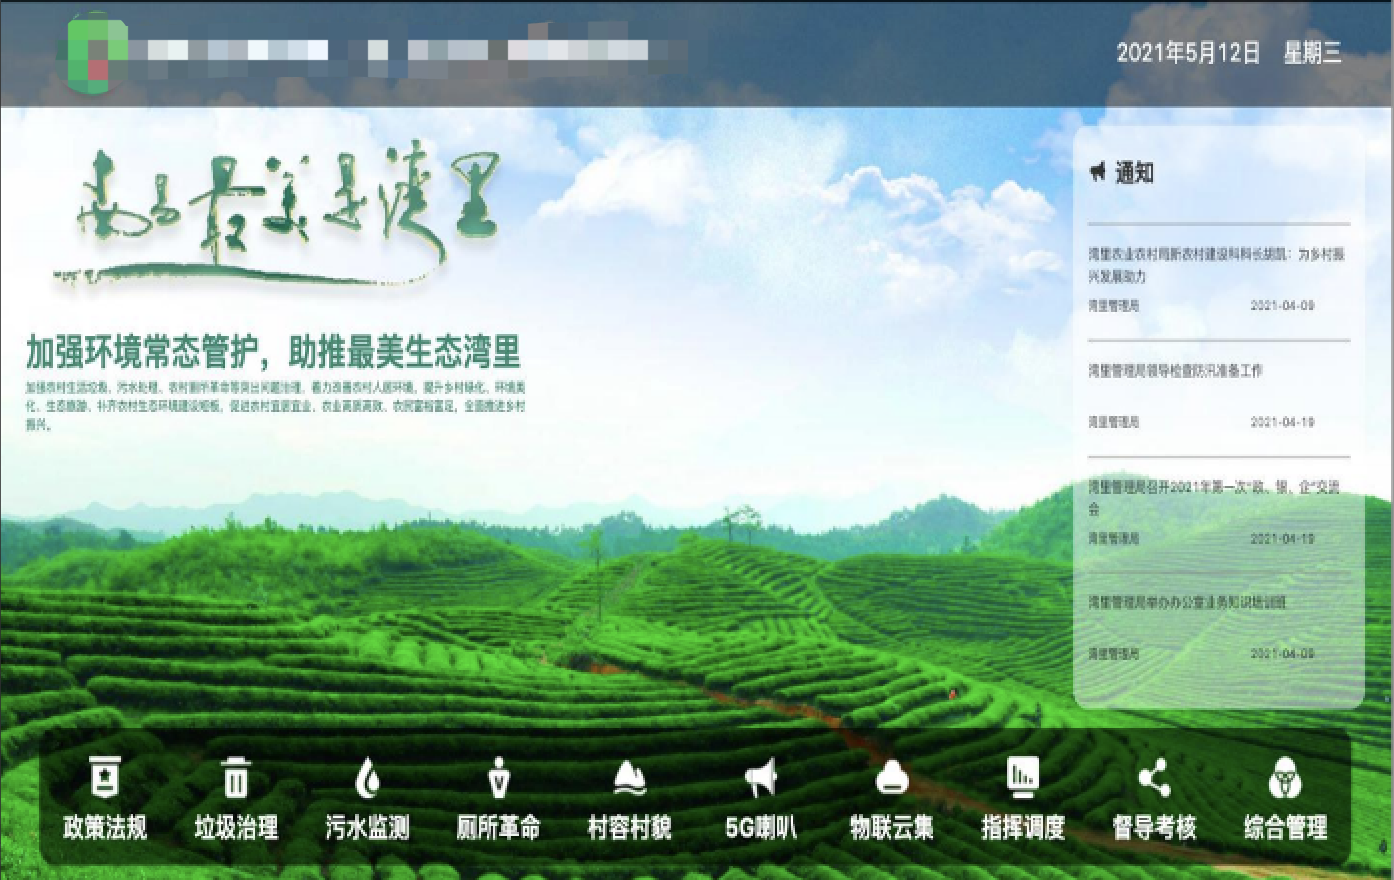
Task: Select the 综合管理 management icon
Action: [1286, 778]
